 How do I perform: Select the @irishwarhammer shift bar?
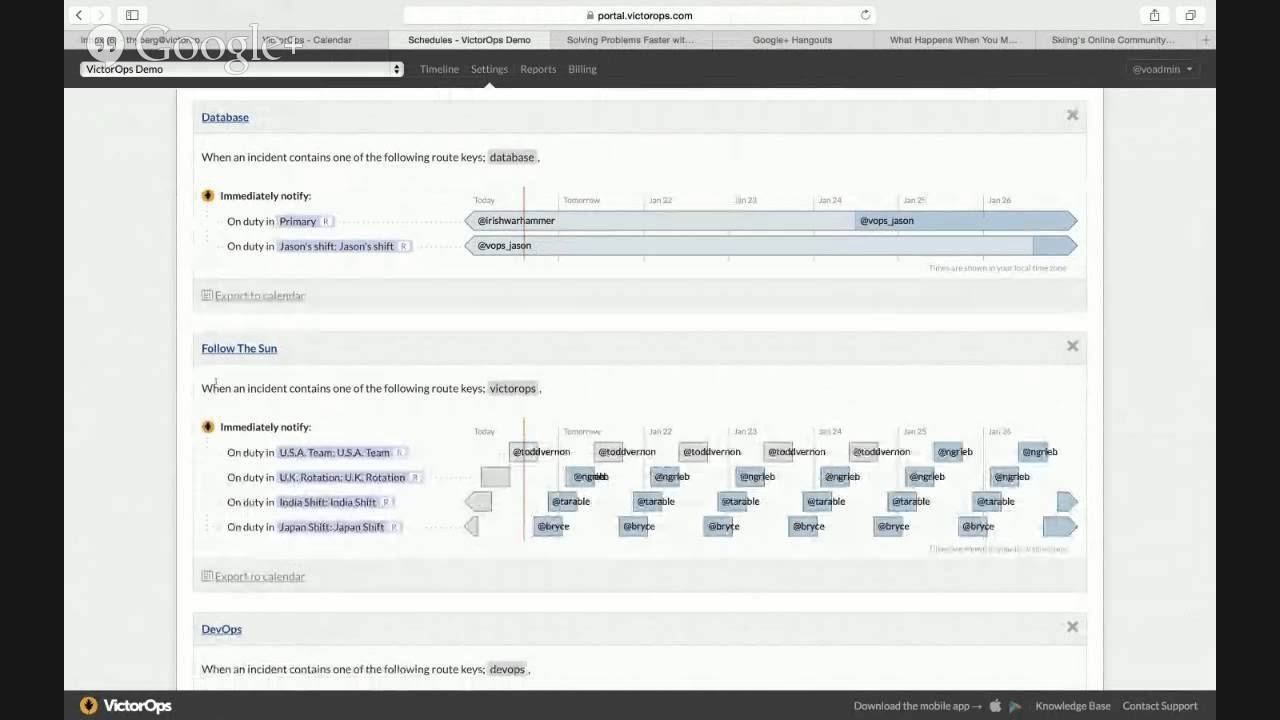tap(660, 220)
